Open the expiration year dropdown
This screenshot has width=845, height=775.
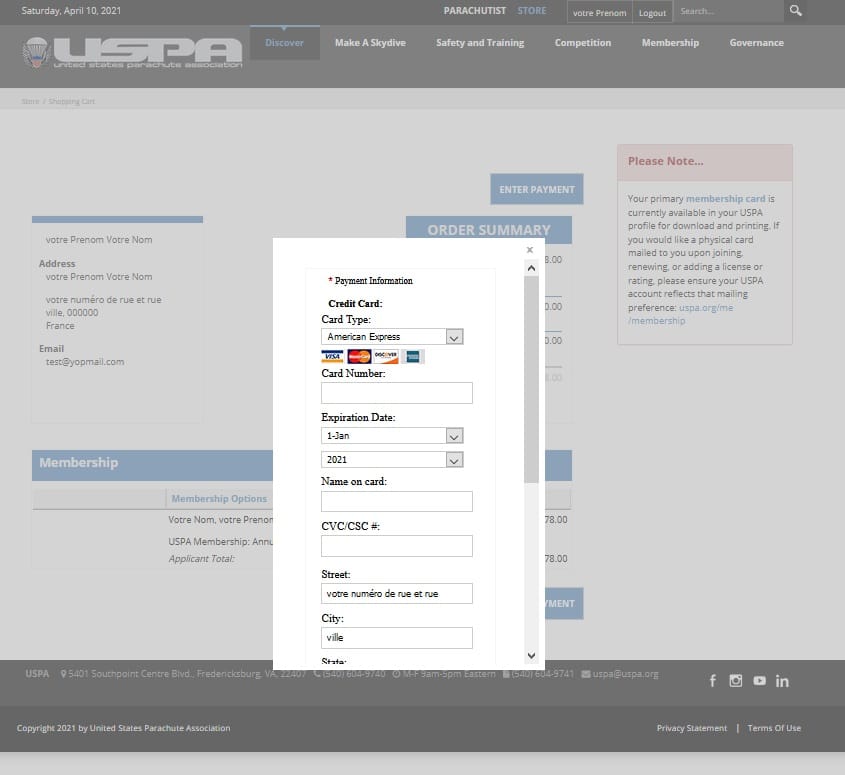[392, 460]
